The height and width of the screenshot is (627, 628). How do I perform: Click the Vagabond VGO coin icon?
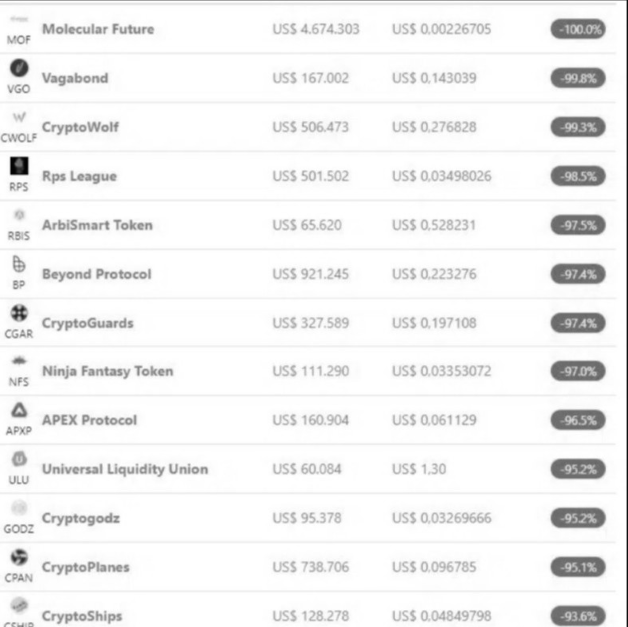coord(18,68)
